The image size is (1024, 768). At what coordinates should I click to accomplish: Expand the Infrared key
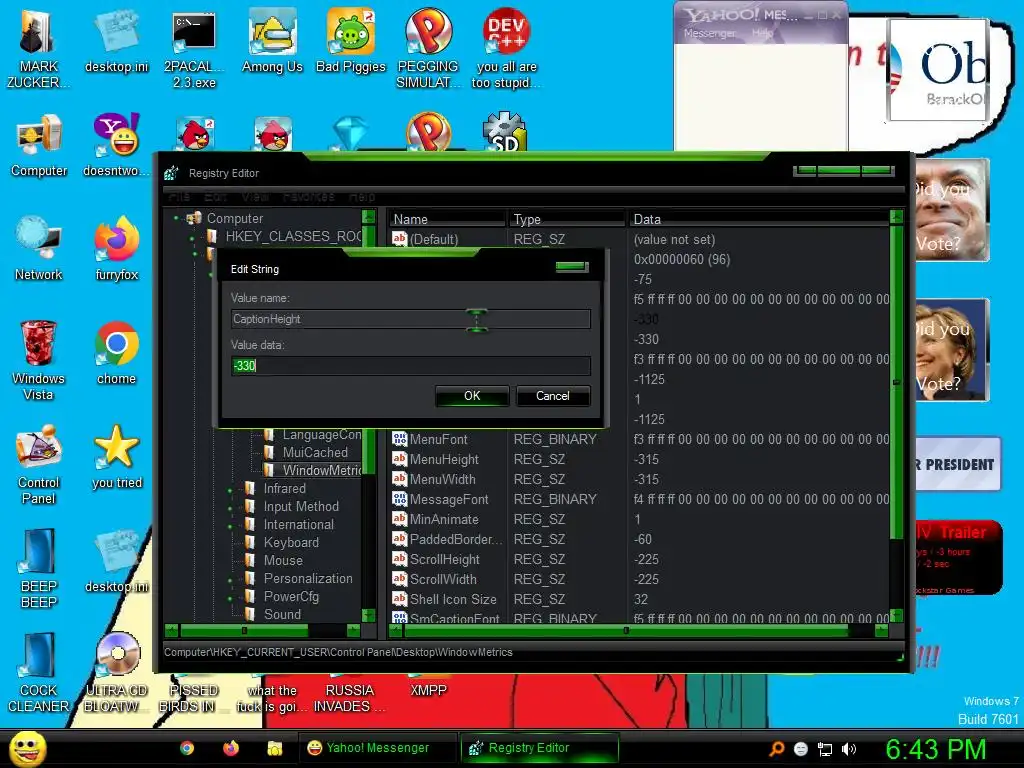click(230, 489)
